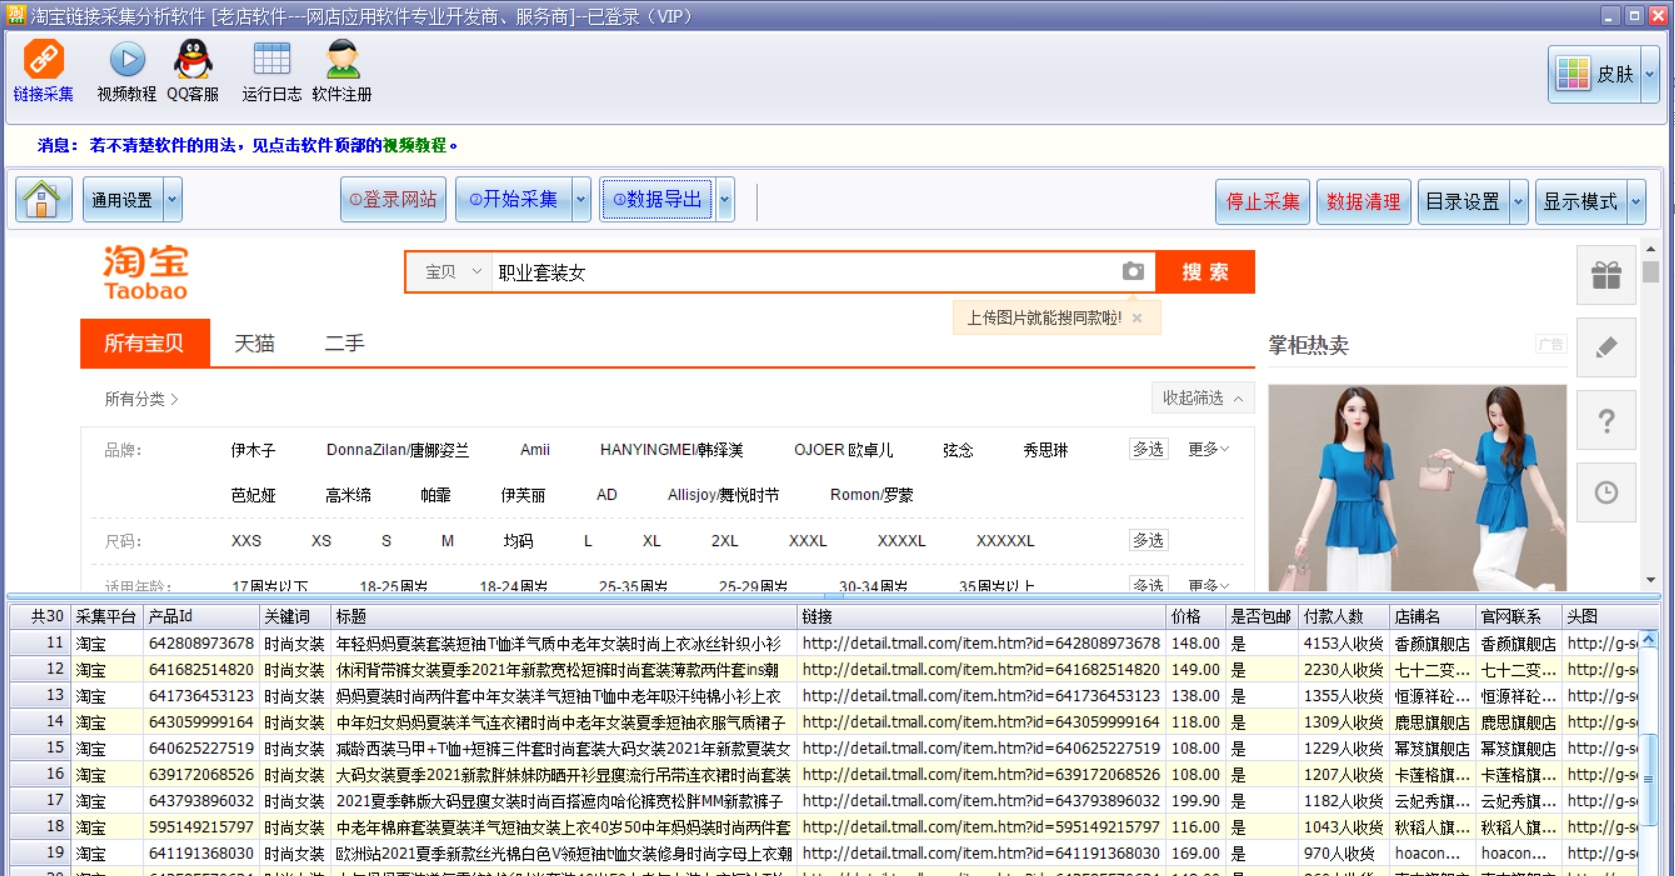
Task: Click the gift icon in sidebar
Action: point(1606,275)
